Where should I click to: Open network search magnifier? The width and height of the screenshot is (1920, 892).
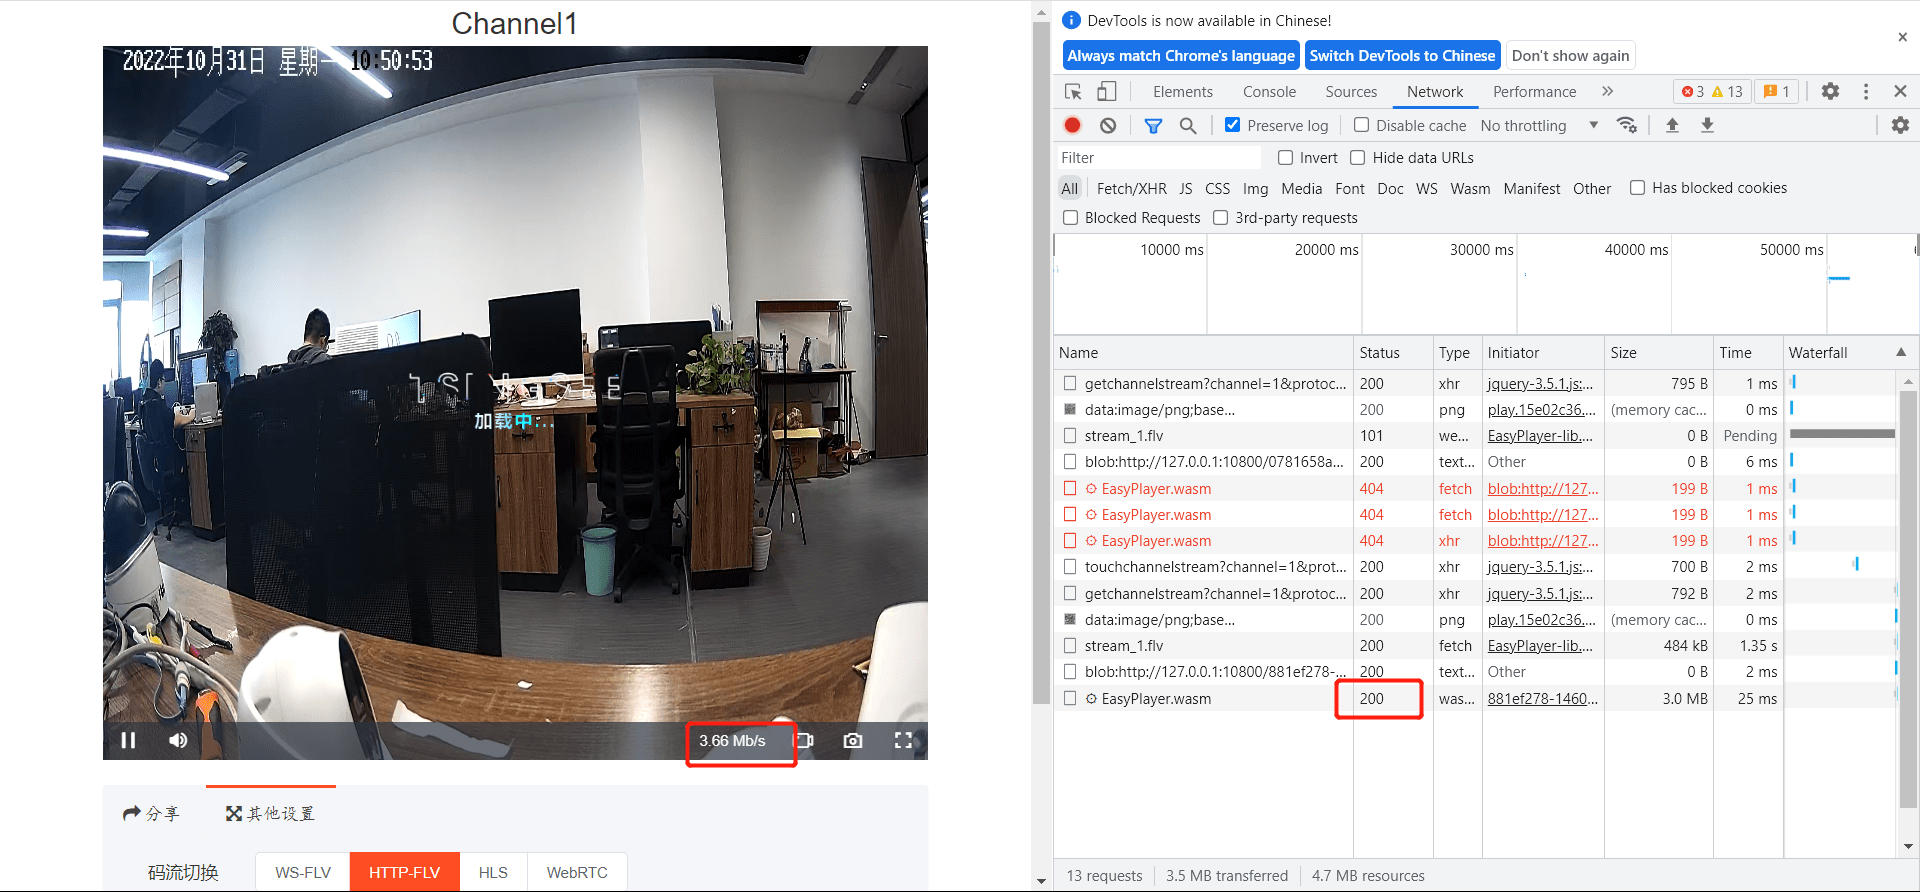click(1188, 125)
